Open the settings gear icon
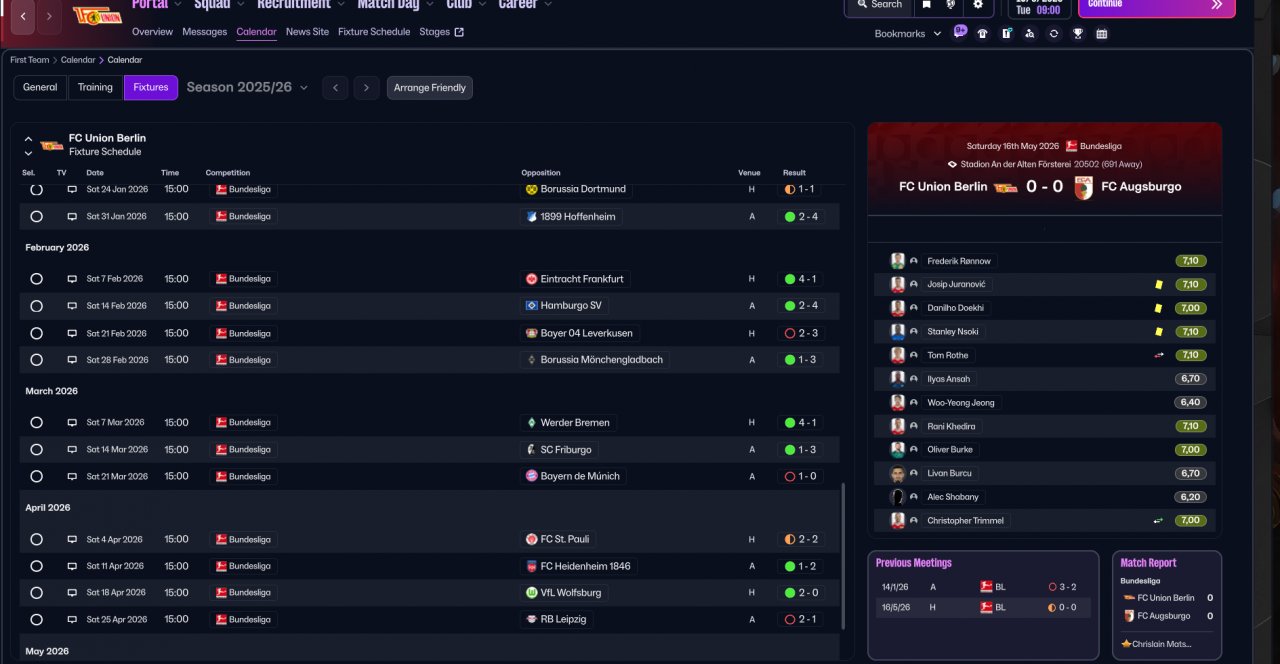 [x=978, y=5]
